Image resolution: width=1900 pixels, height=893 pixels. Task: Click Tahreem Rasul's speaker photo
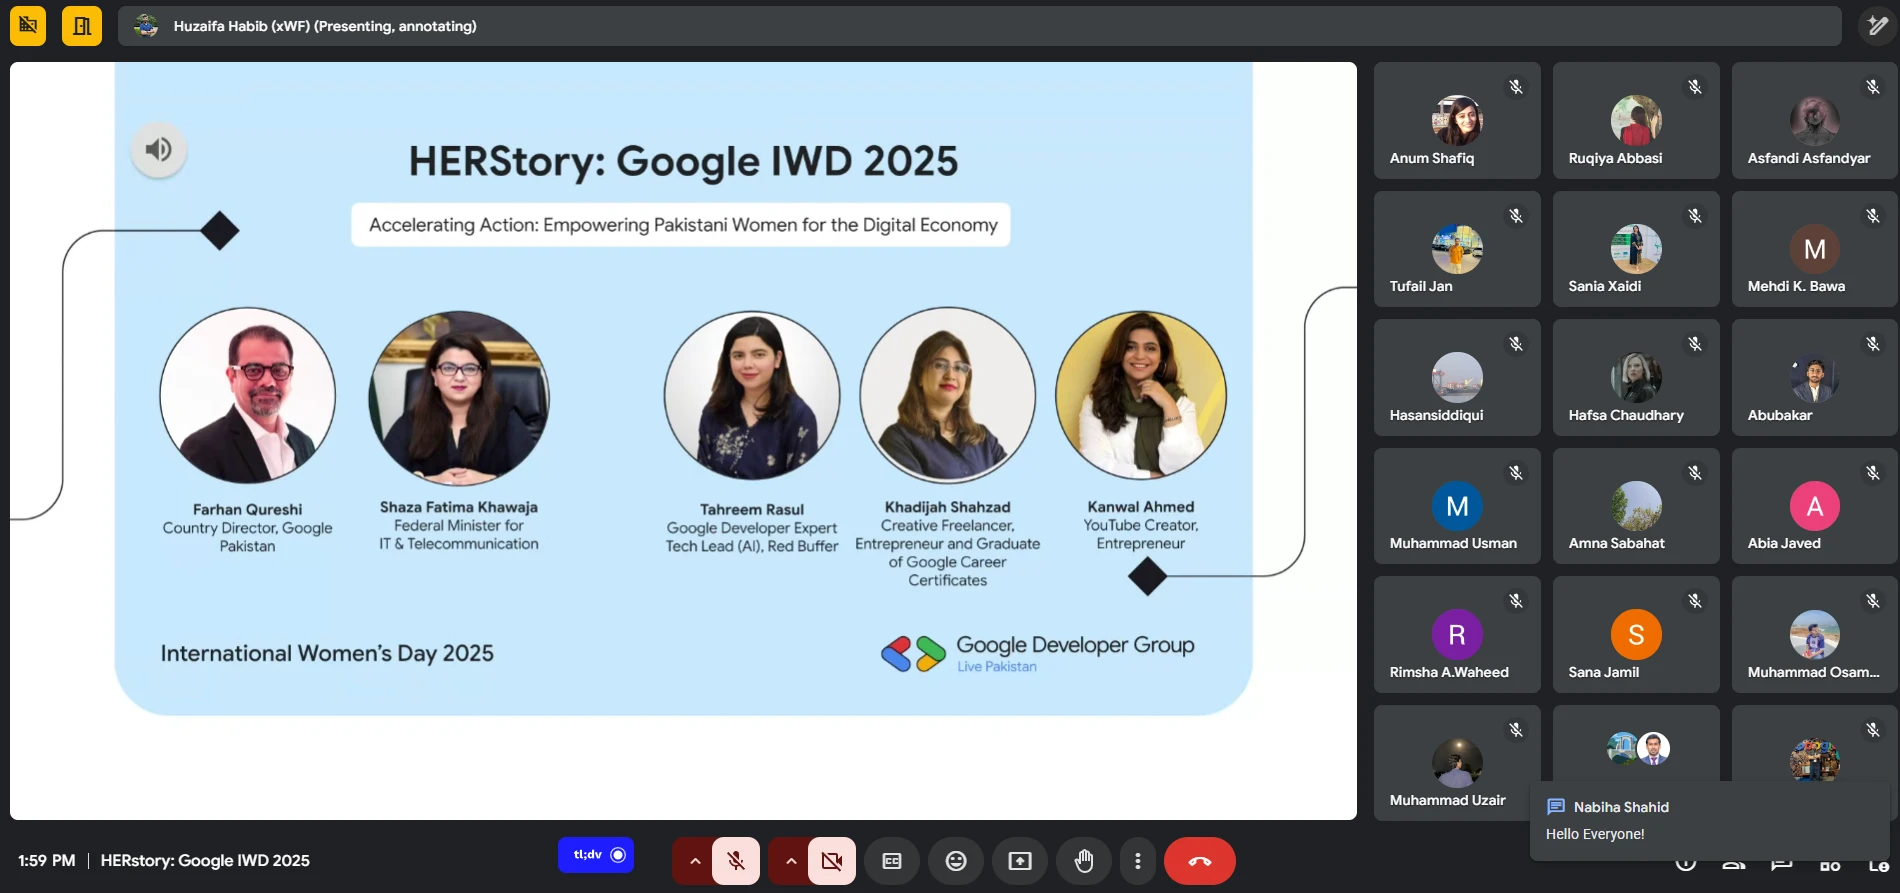(x=752, y=396)
